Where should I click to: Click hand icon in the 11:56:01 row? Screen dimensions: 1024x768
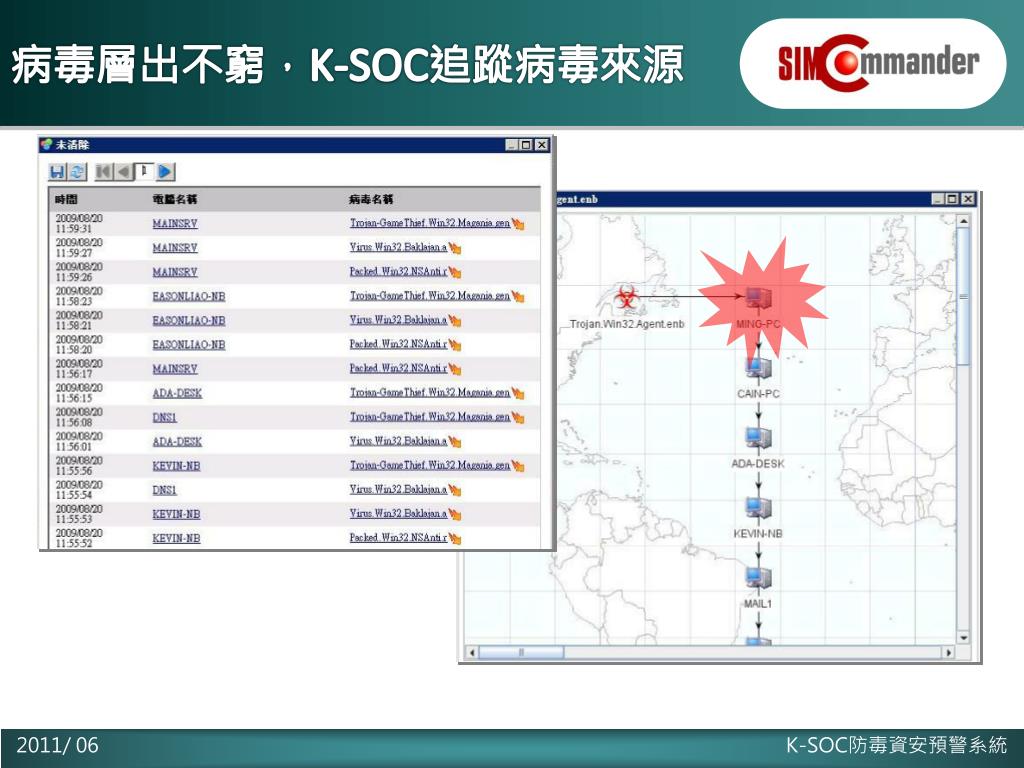click(455, 441)
